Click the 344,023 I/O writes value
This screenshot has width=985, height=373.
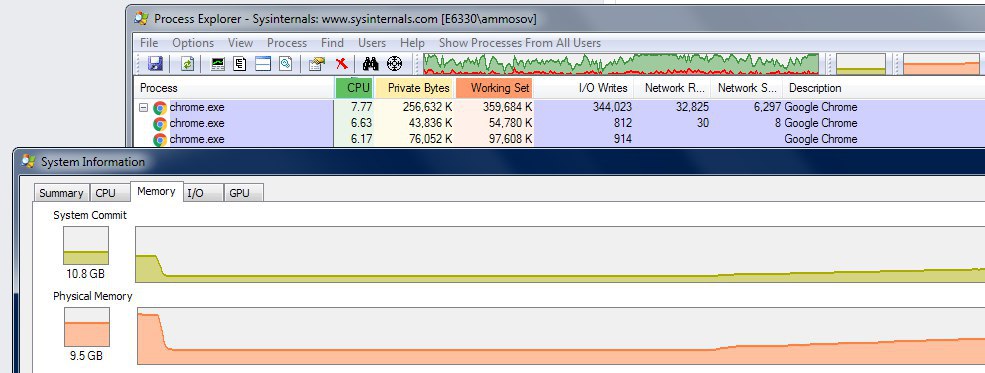coord(612,107)
